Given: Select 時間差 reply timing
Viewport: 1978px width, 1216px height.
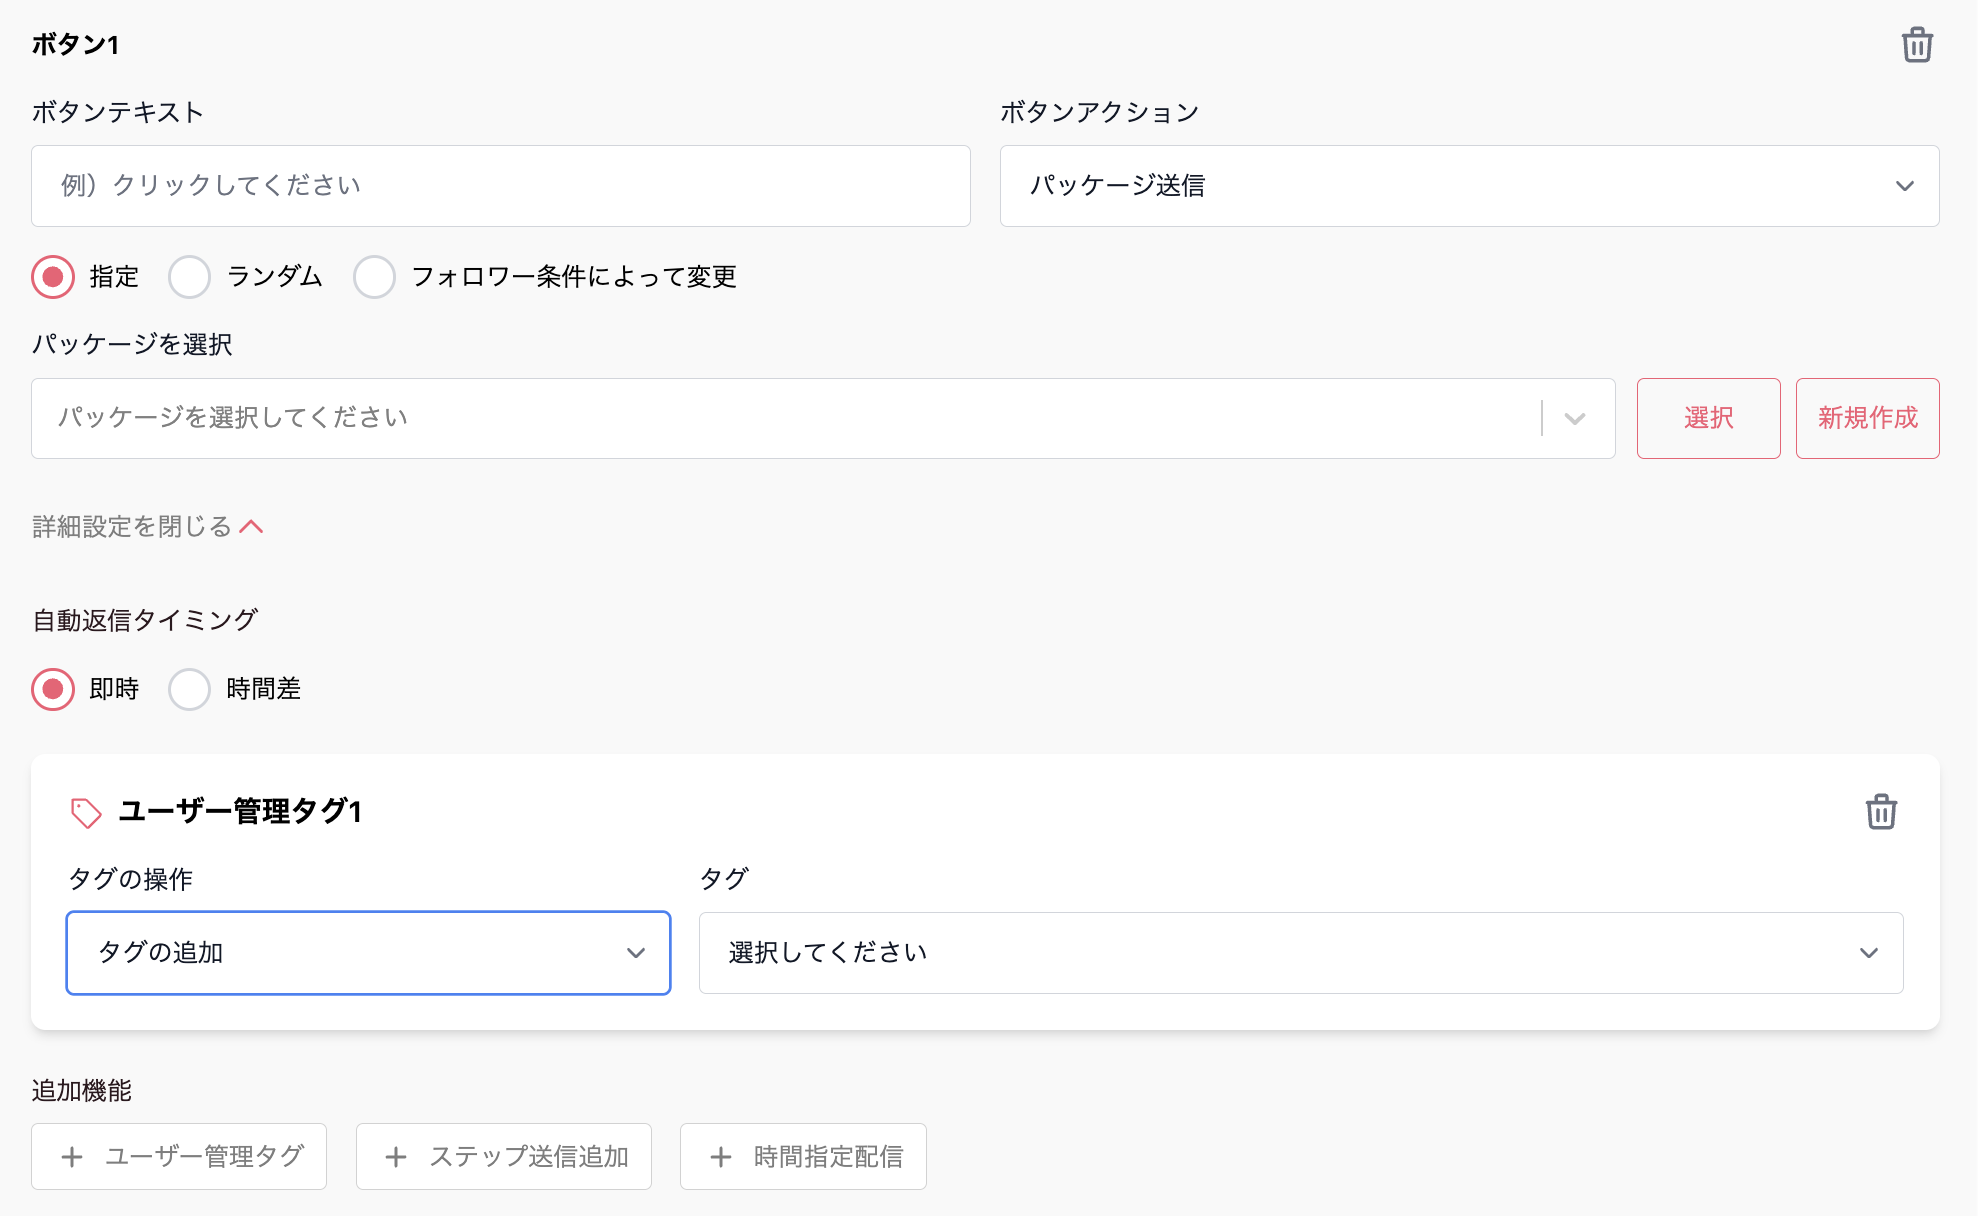Looking at the screenshot, I should (x=189, y=689).
